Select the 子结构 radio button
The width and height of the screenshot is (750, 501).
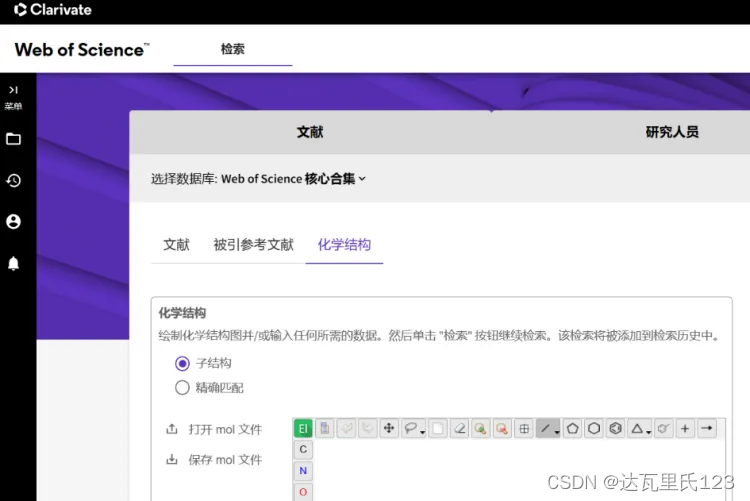pos(182,364)
